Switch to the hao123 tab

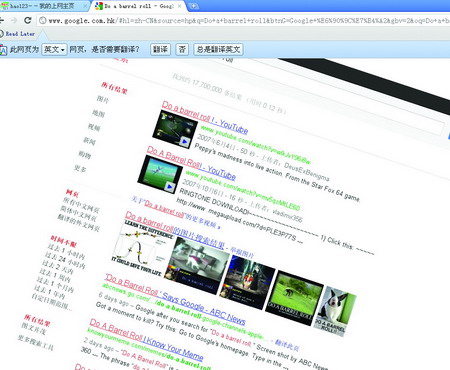coord(42,6)
